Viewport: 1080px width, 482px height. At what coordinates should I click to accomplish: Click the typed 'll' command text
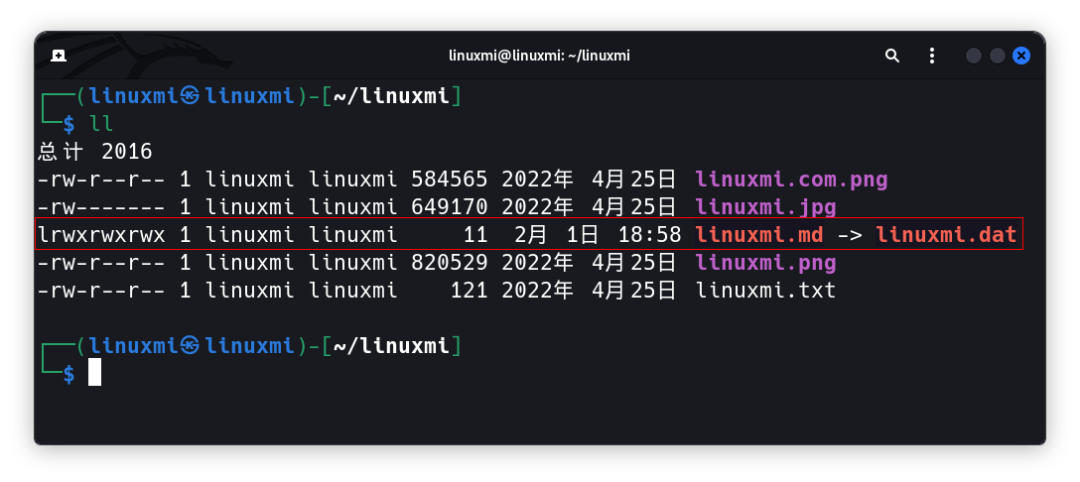tap(101, 124)
